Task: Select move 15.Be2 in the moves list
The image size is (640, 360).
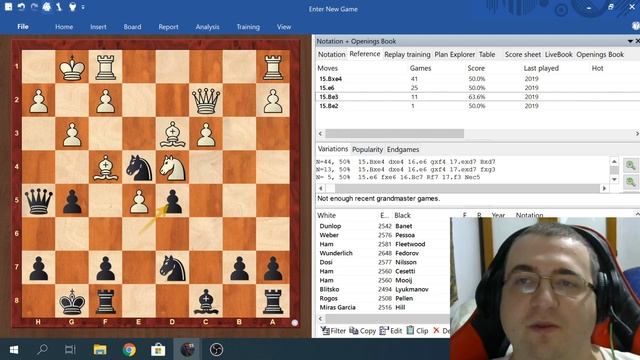Action: (478, 106)
